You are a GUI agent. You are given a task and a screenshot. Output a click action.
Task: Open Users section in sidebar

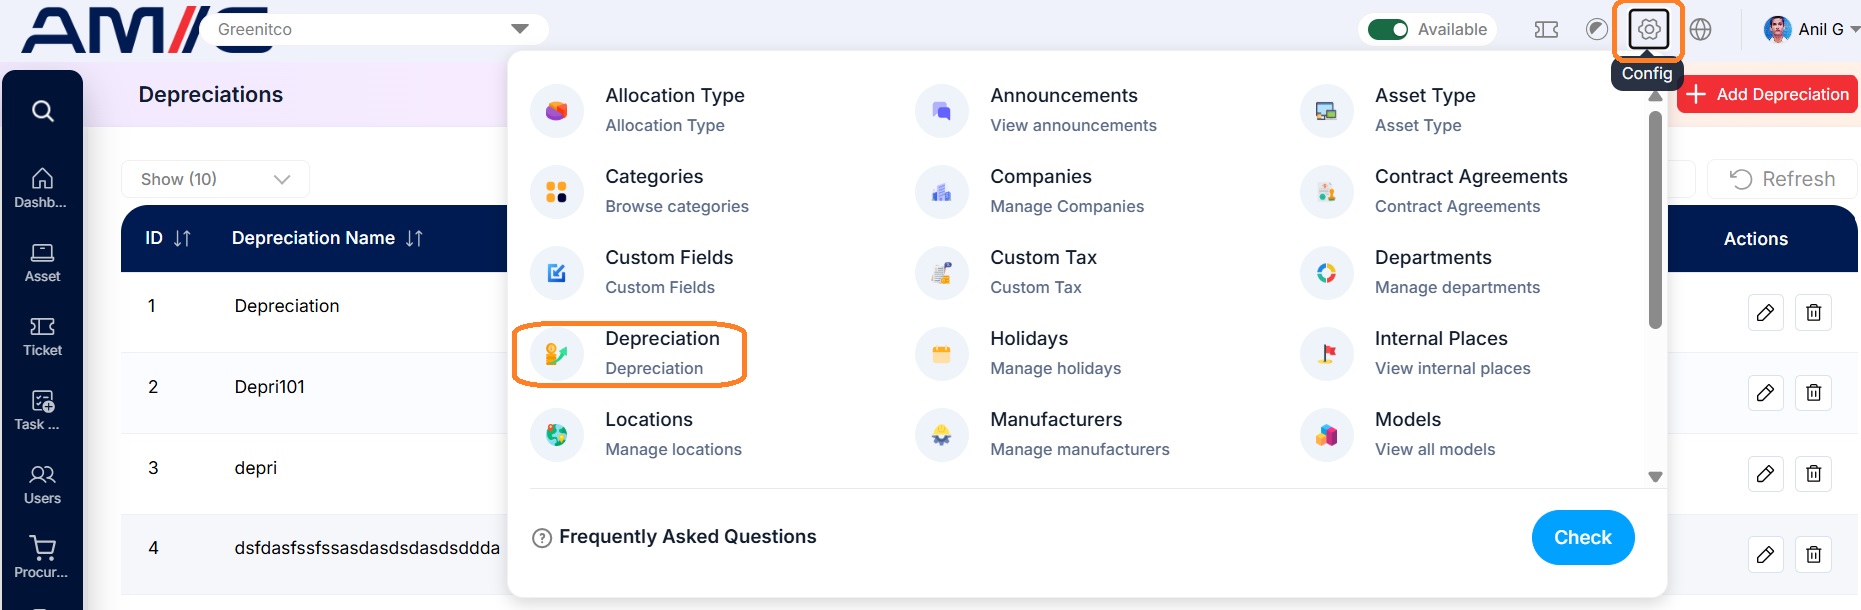(x=42, y=485)
